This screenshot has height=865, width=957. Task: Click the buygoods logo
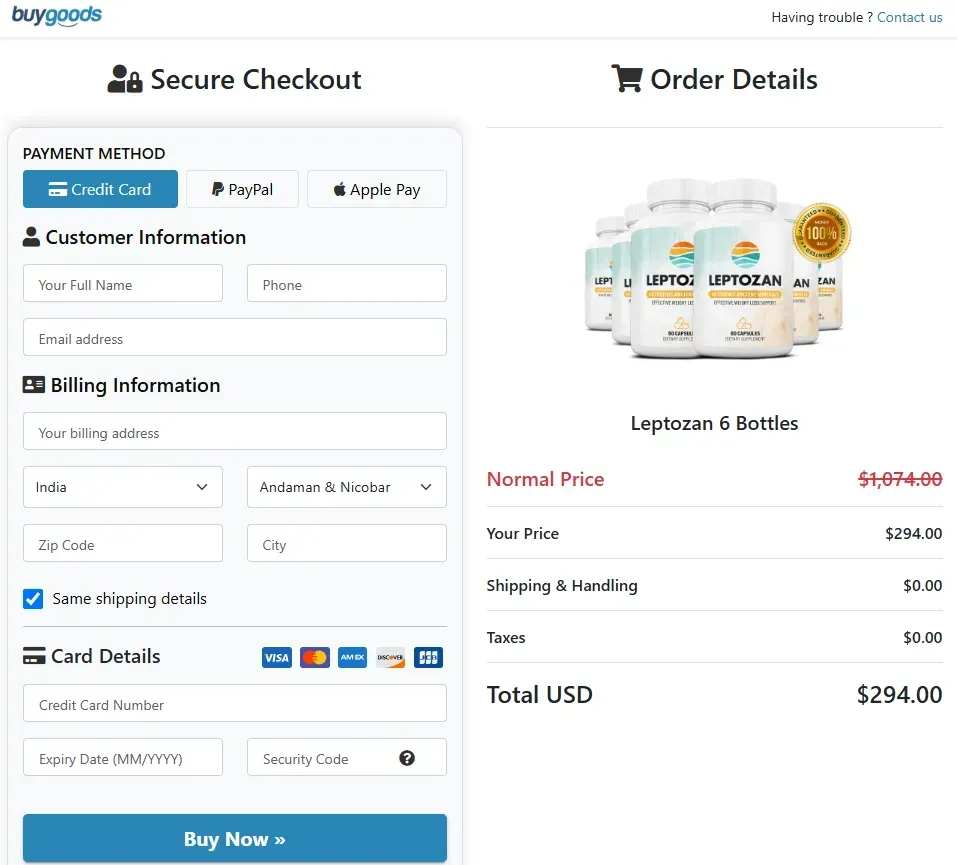(57, 17)
